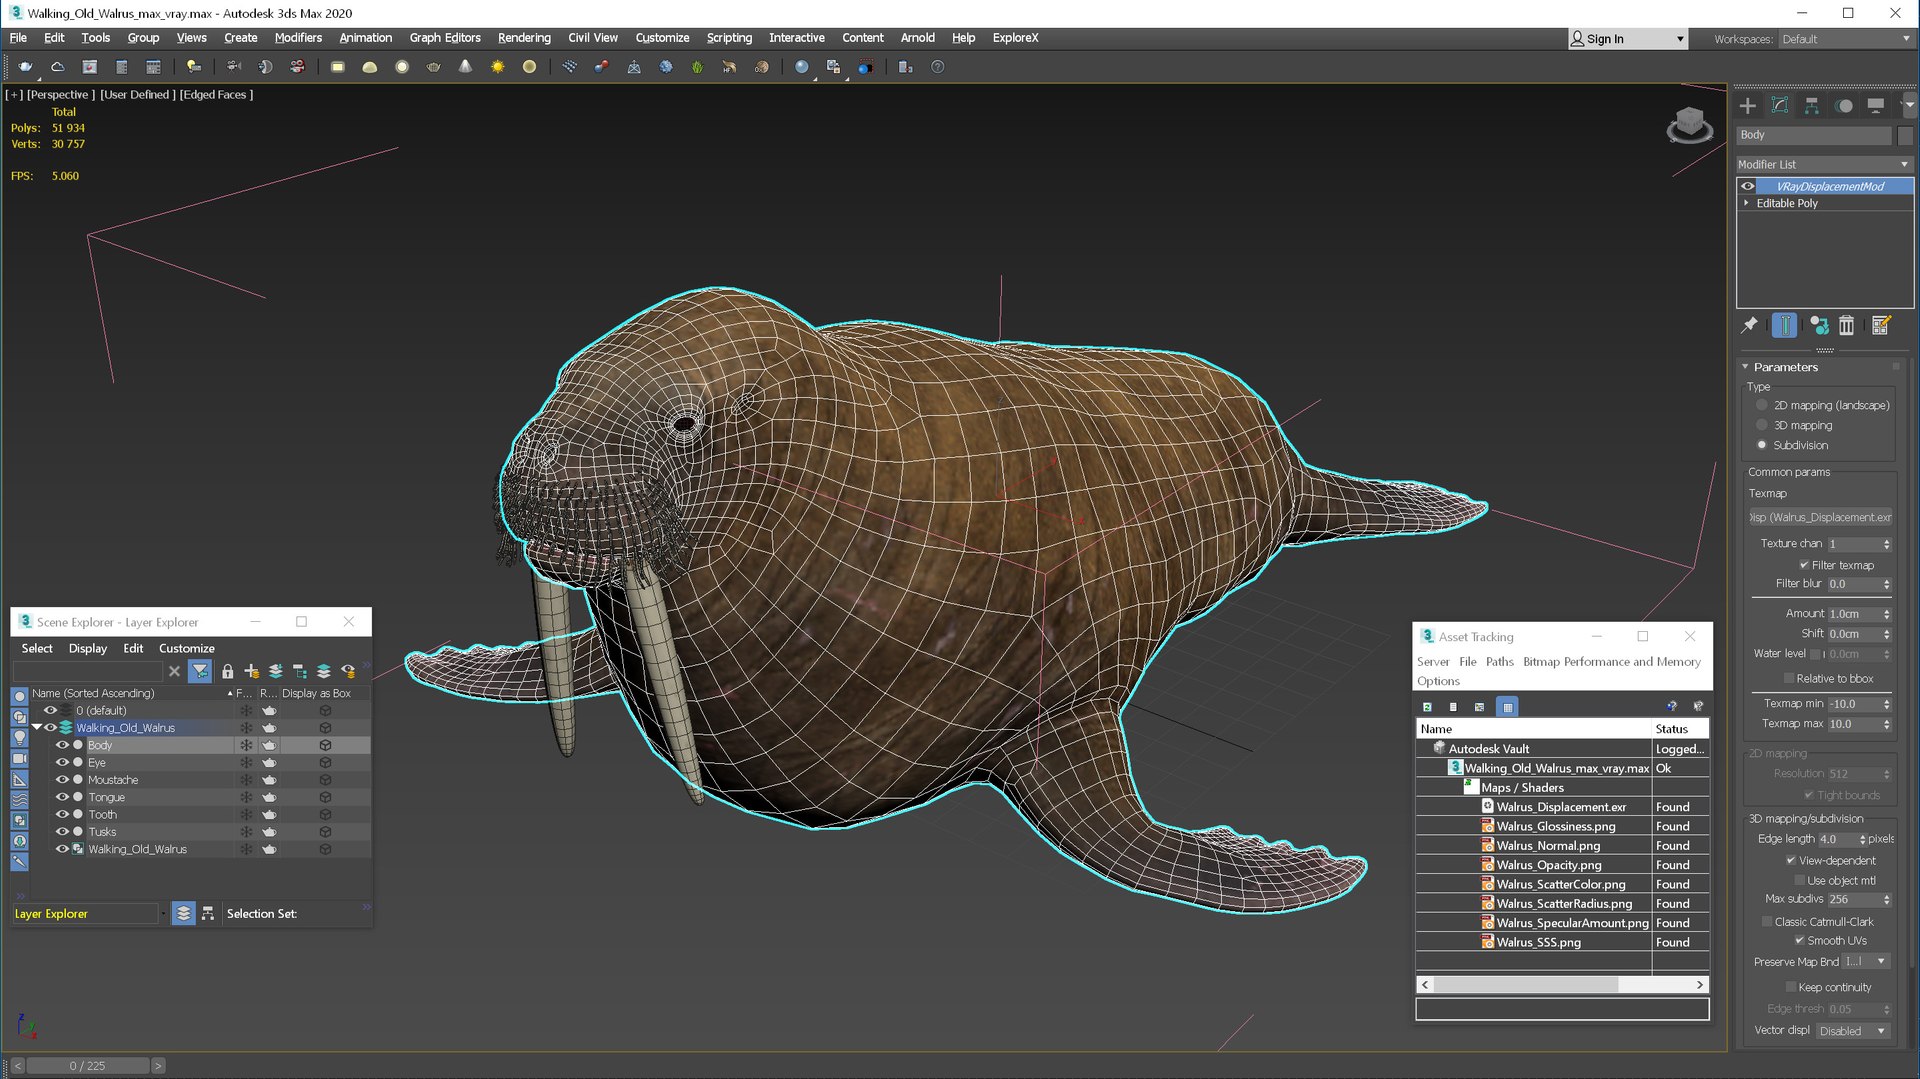Open the Rendering menu
The image size is (1920, 1079).
point(524,38)
